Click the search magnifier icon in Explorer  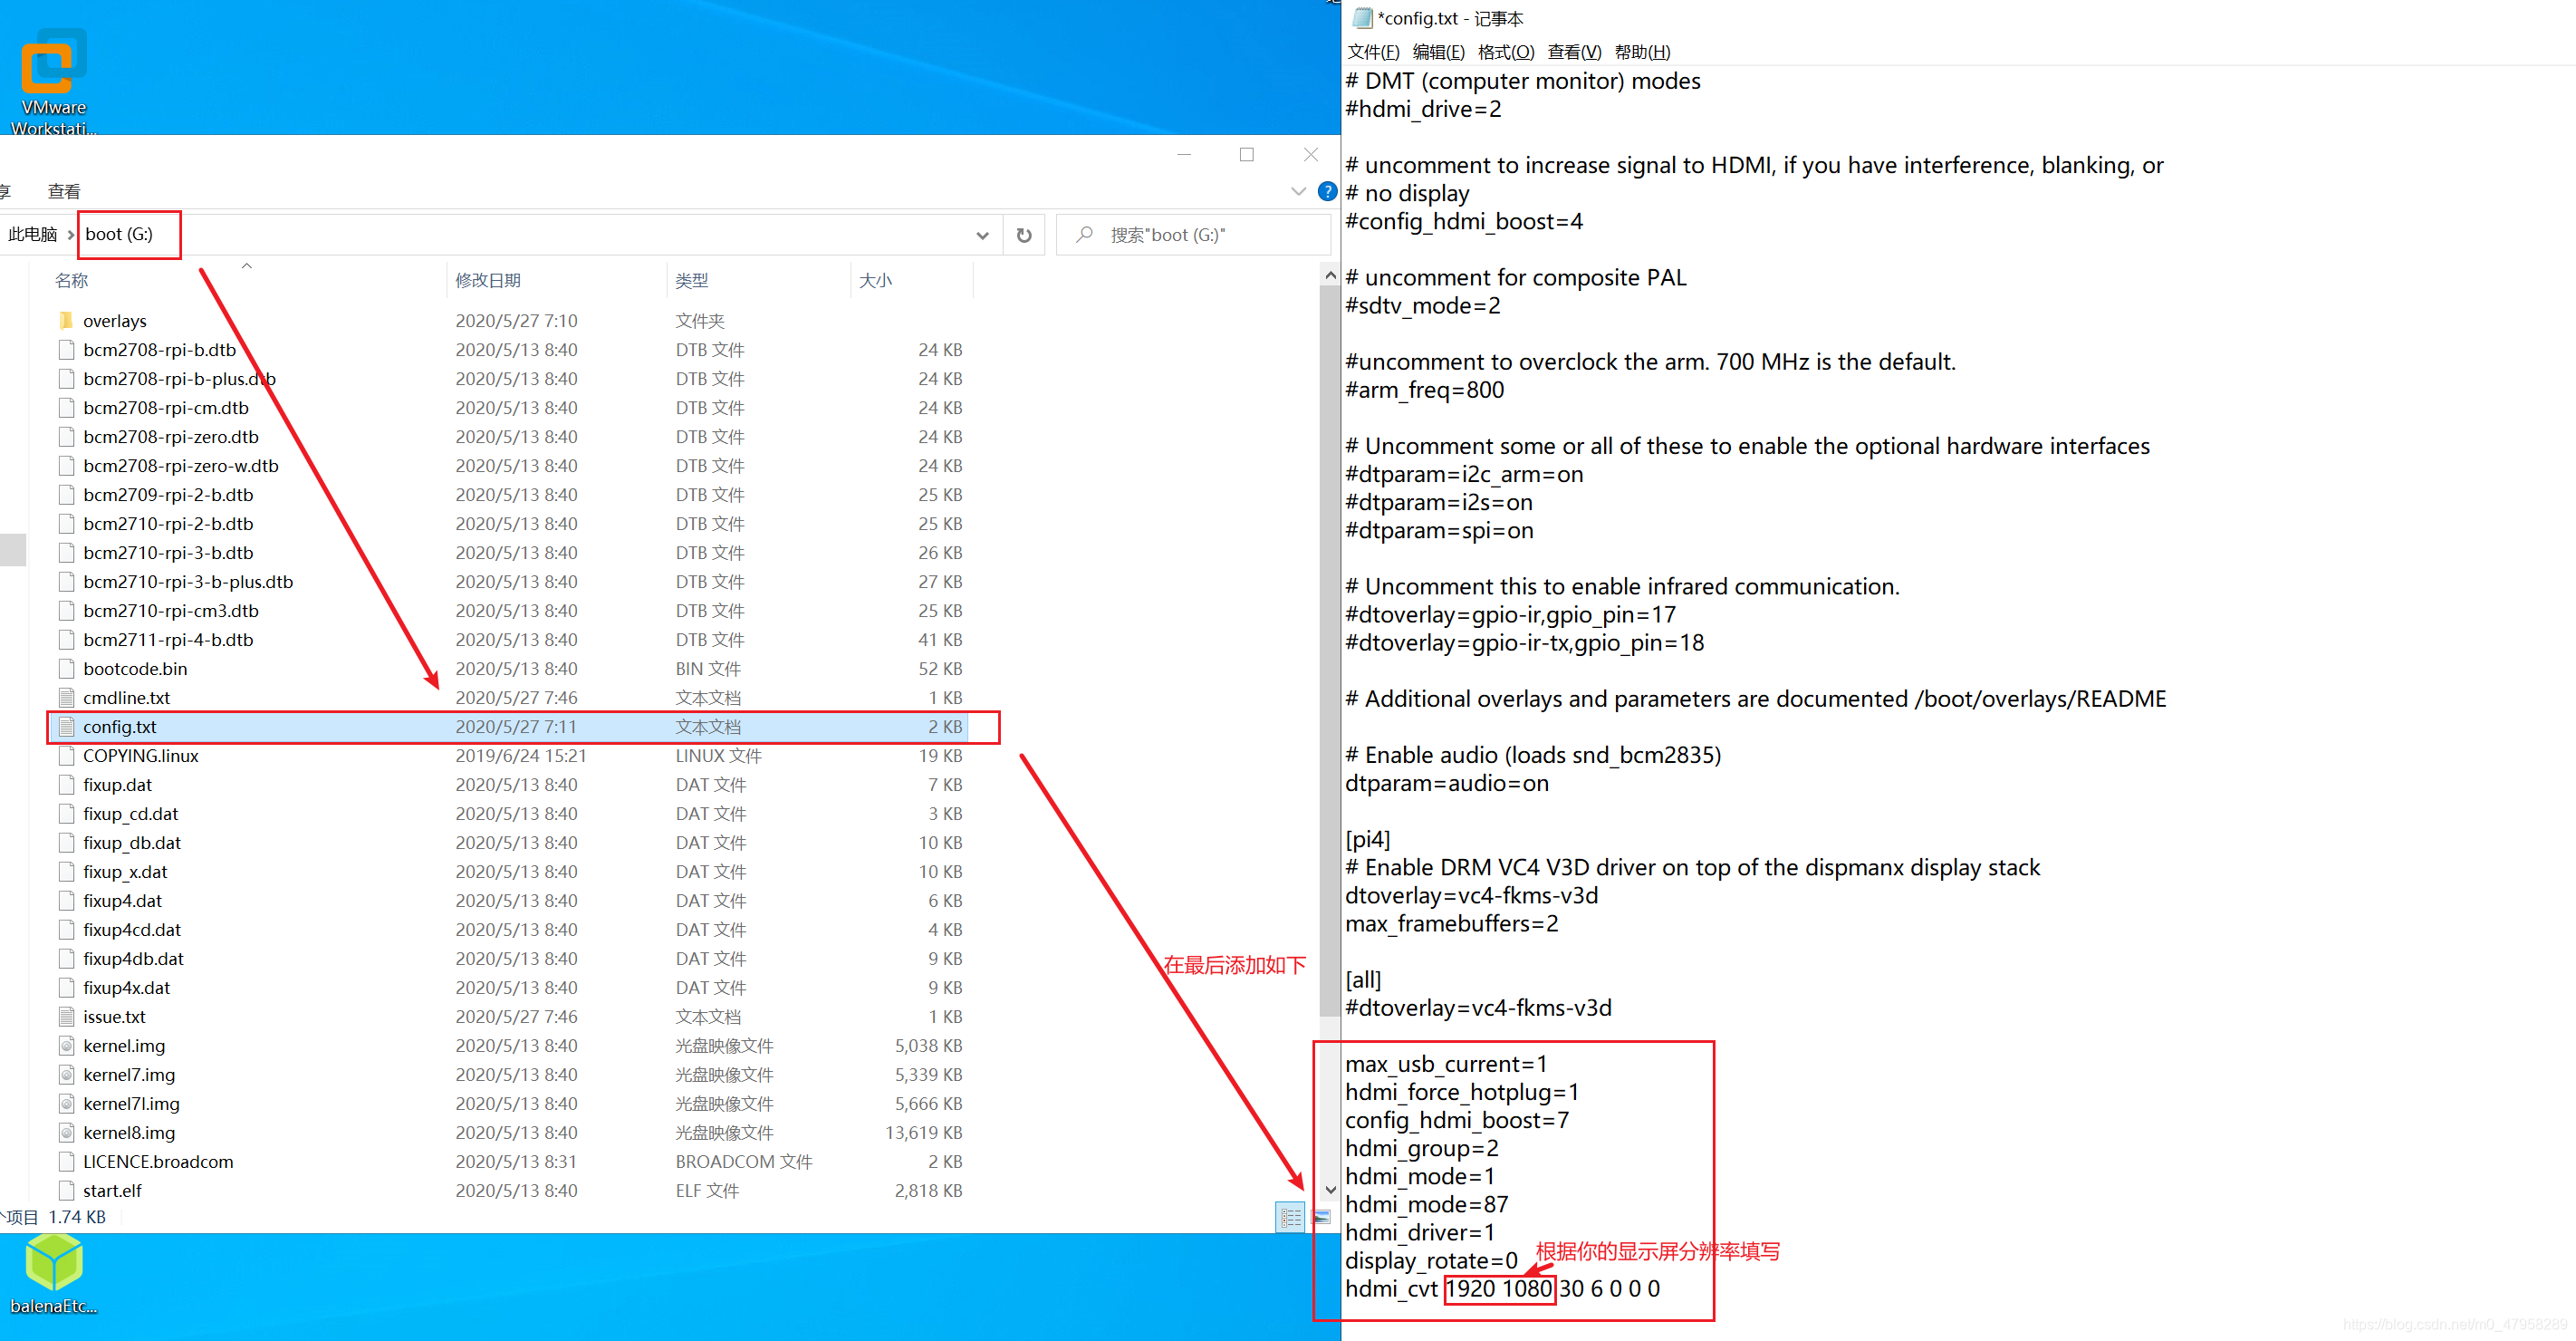pyautogui.click(x=1084, y=235)
